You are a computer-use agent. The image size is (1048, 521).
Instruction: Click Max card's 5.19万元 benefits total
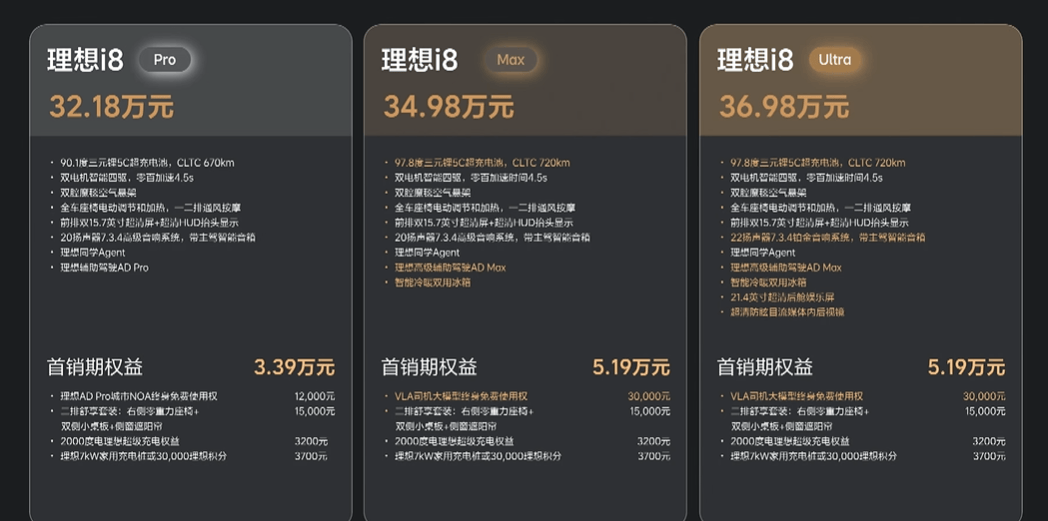[631, 367]
